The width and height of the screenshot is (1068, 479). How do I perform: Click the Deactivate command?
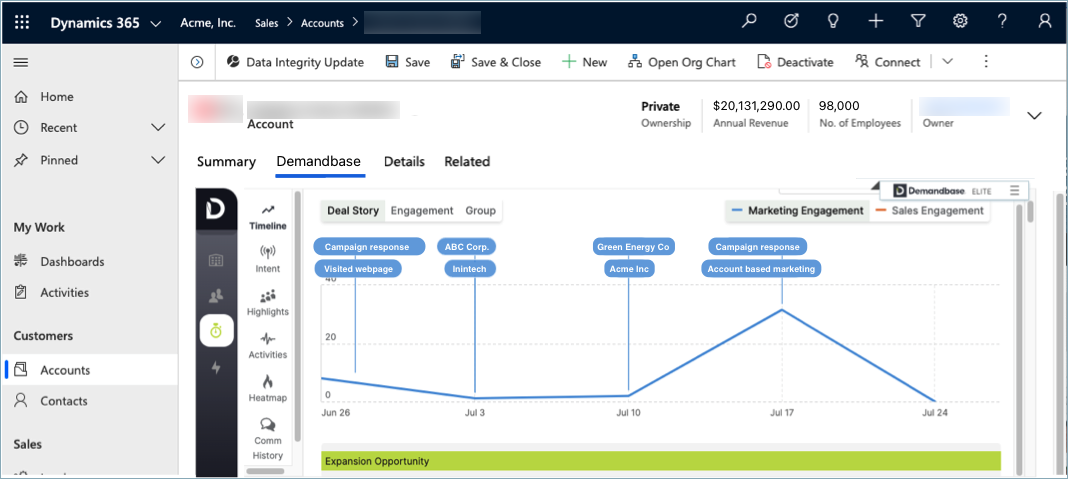[796, 62]
